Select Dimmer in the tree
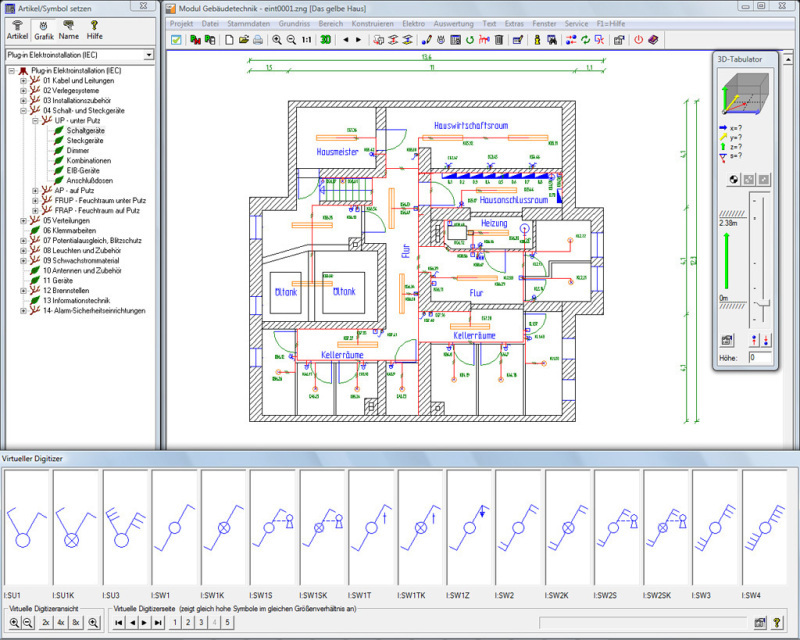 point(78,151)
